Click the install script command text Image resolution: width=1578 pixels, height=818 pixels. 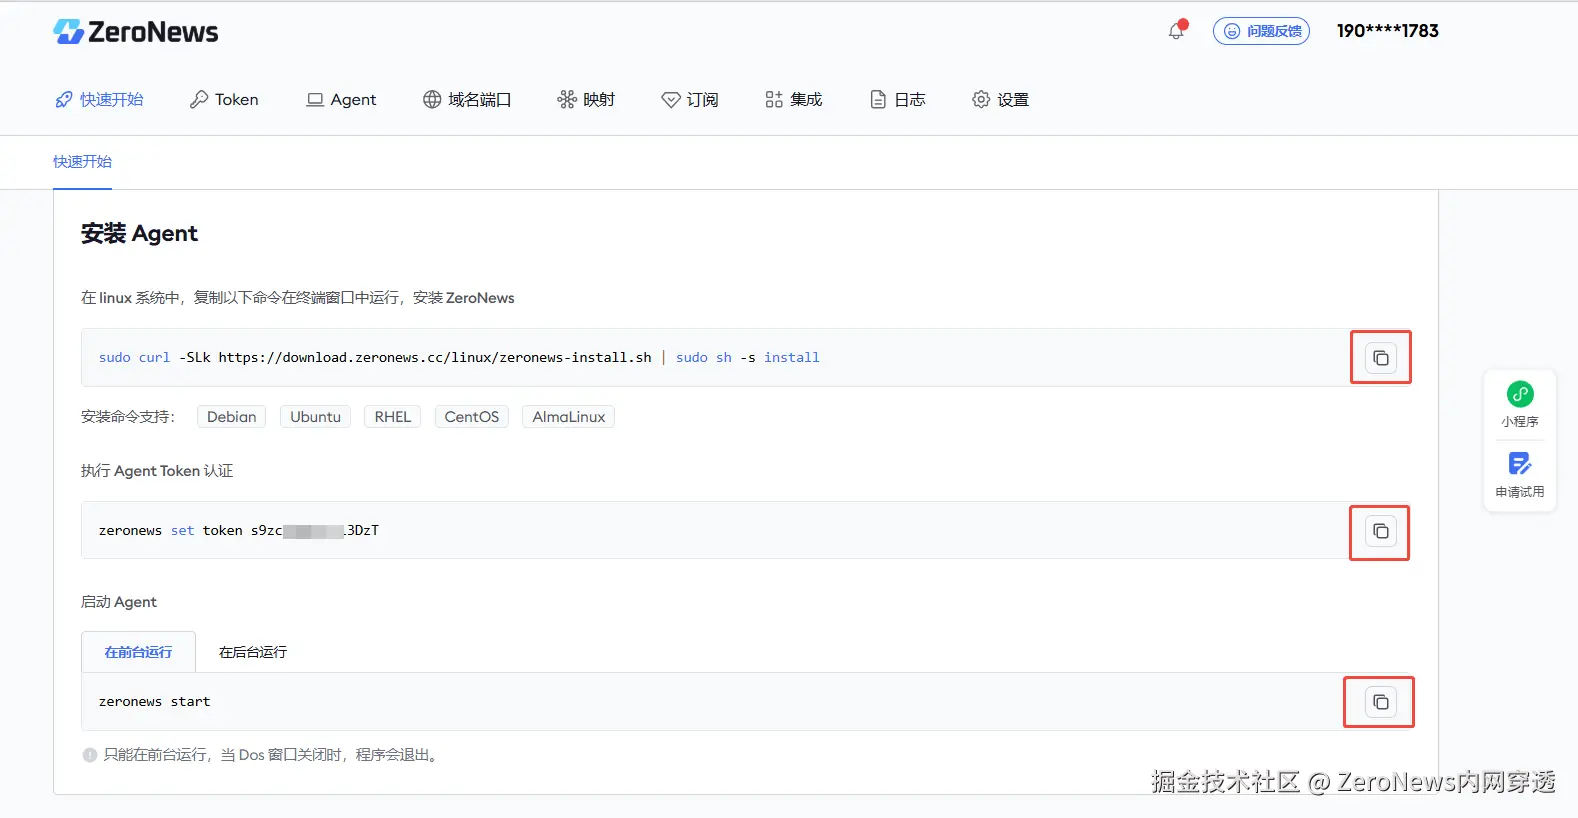(x=459, y=358)
